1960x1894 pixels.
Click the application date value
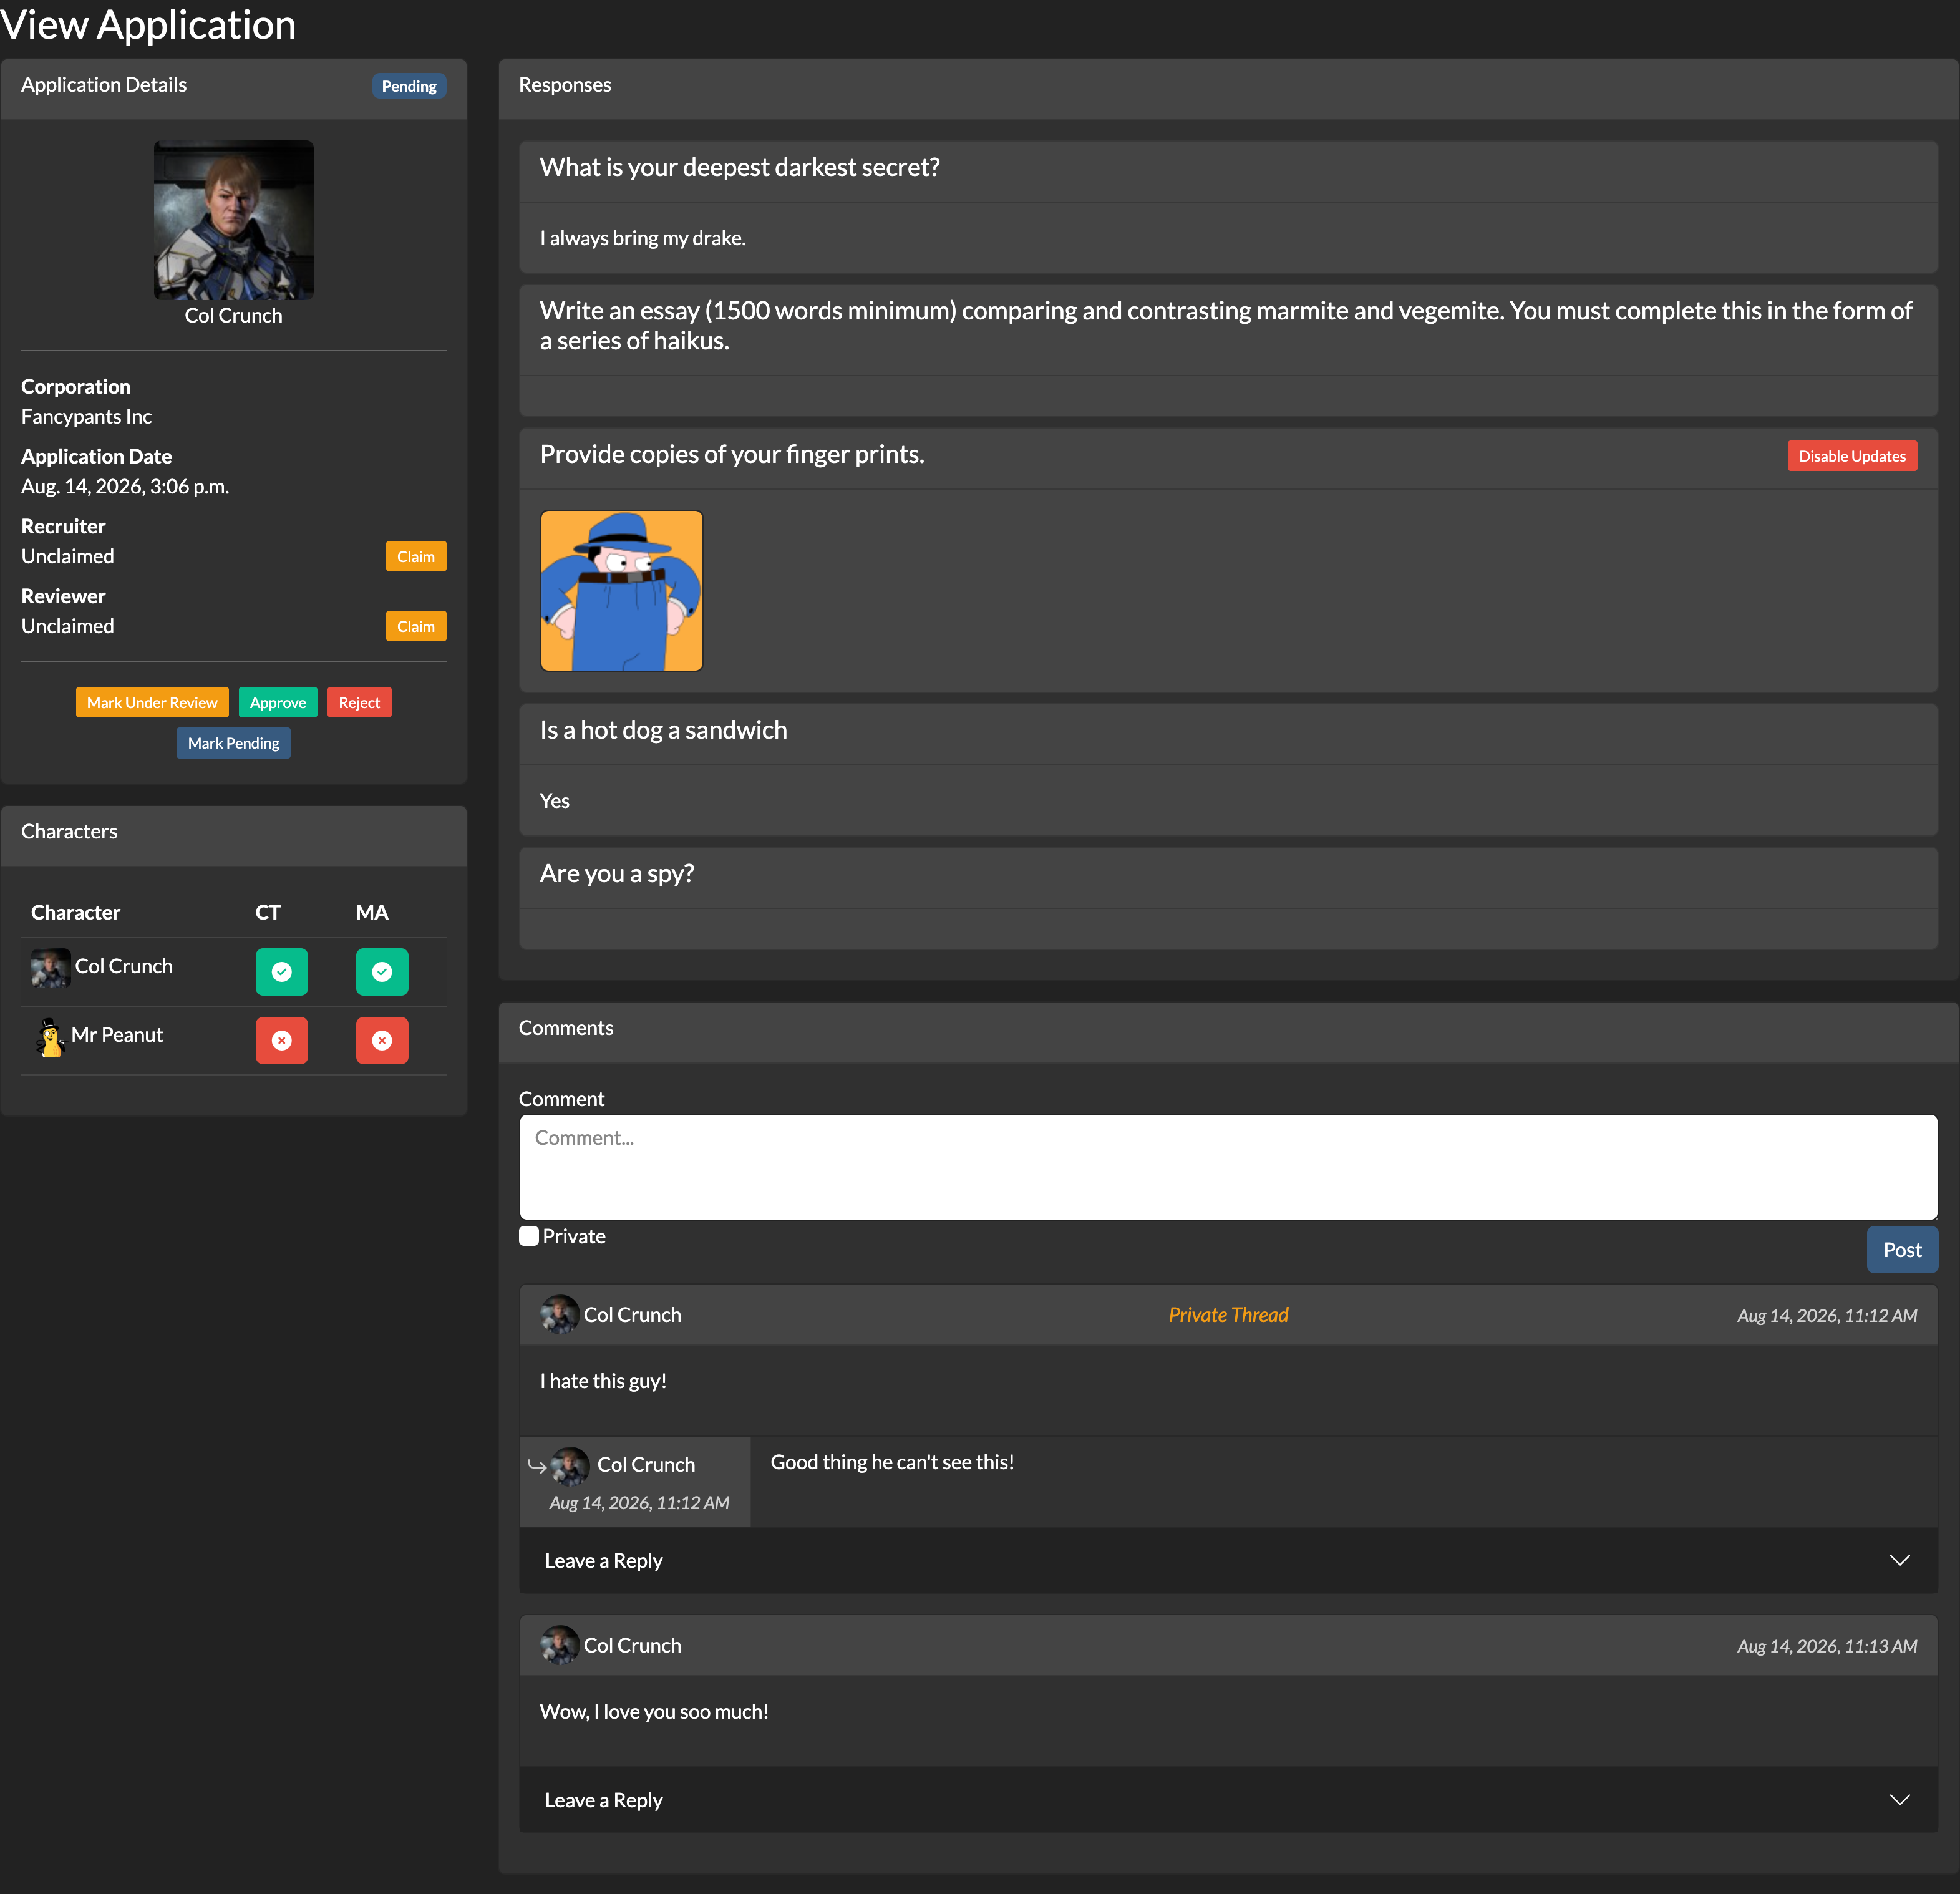(125, 486)
